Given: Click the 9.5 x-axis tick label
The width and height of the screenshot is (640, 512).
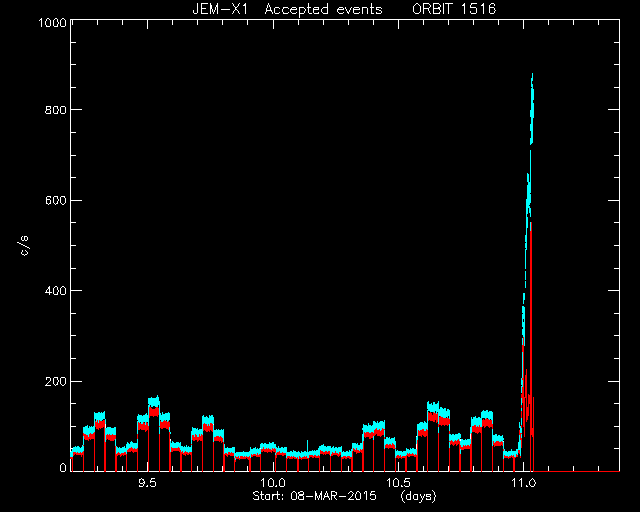Looking at the screenshot, I should (147, 483).
